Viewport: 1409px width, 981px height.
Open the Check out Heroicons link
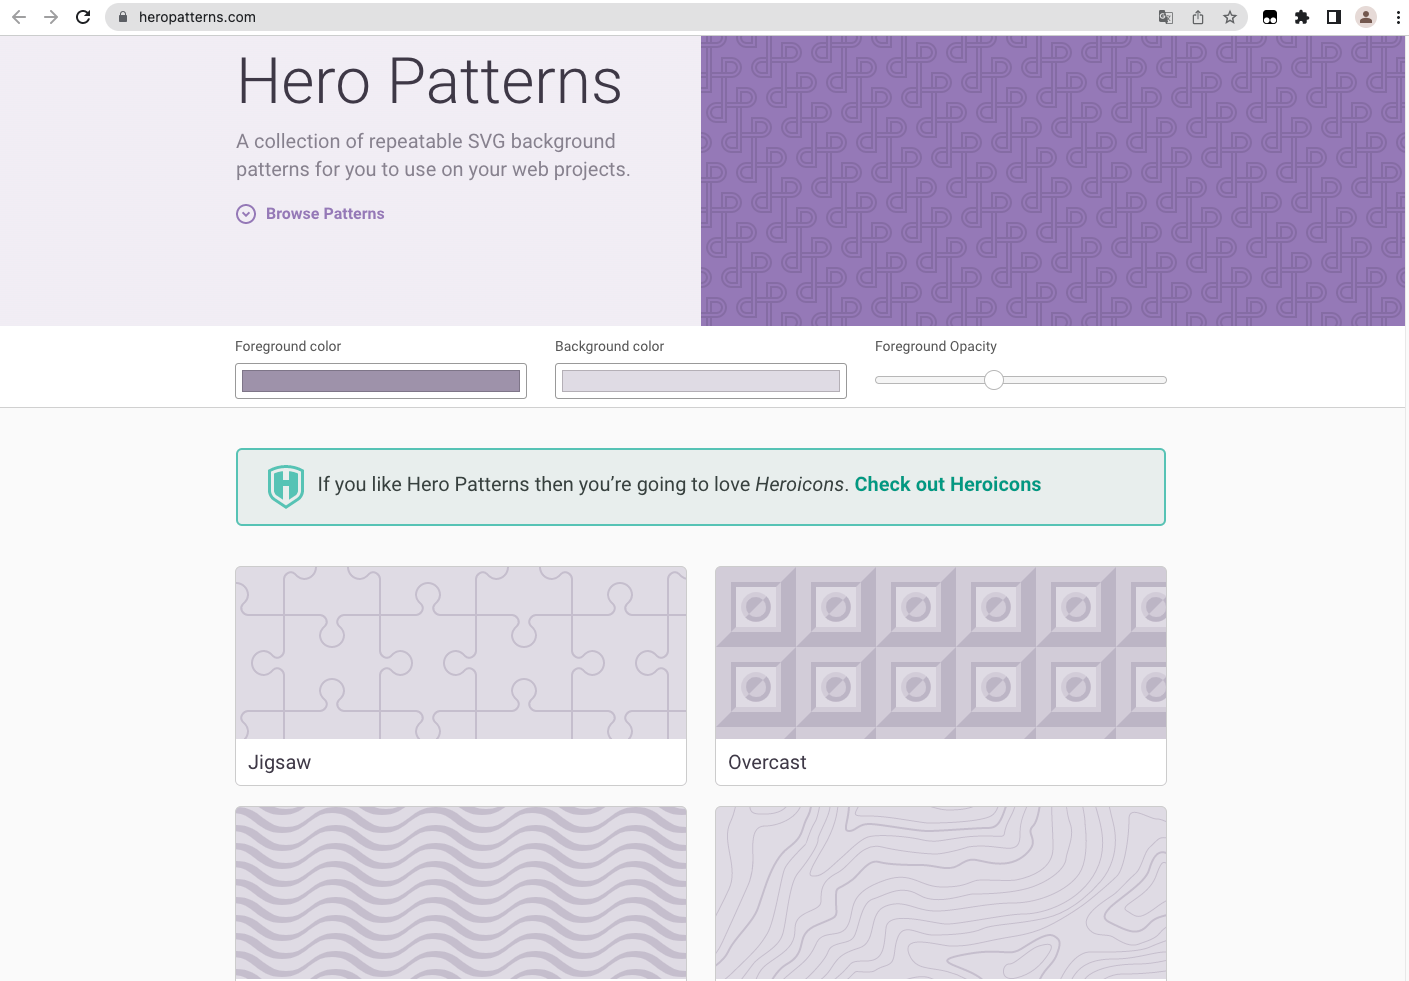pyautogui.click(x=947, y=485)
